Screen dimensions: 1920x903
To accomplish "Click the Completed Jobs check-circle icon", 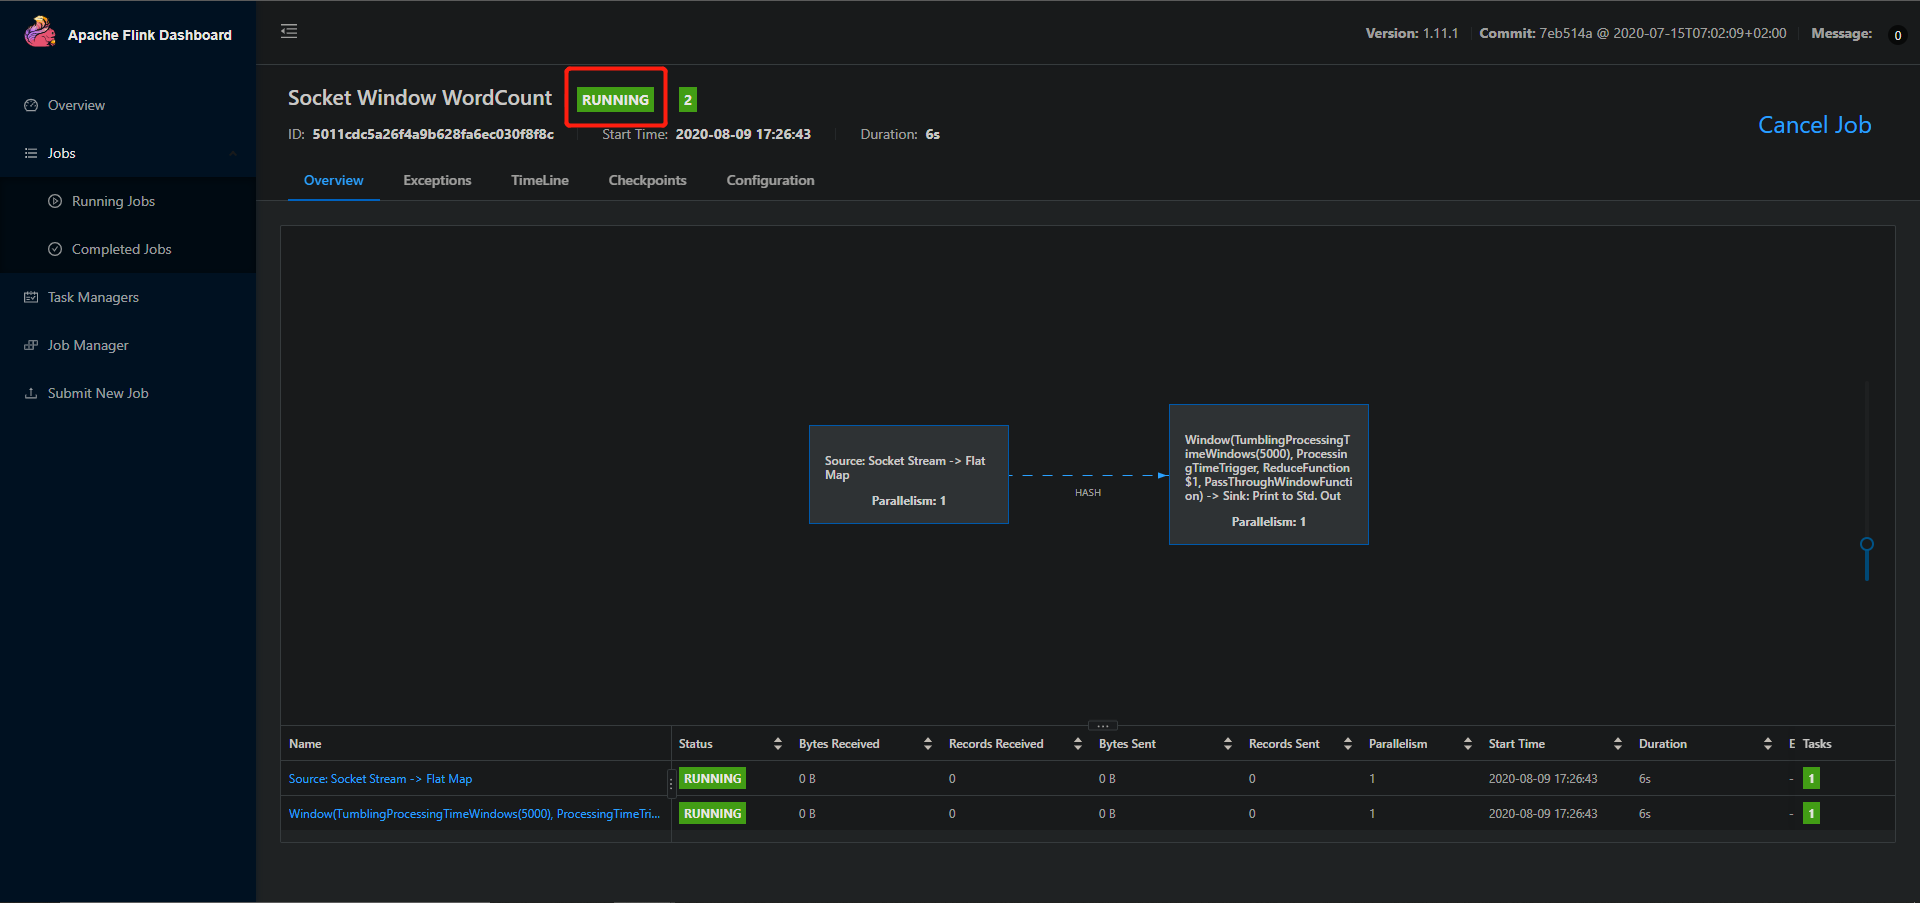I will click(x=55, y=249).
